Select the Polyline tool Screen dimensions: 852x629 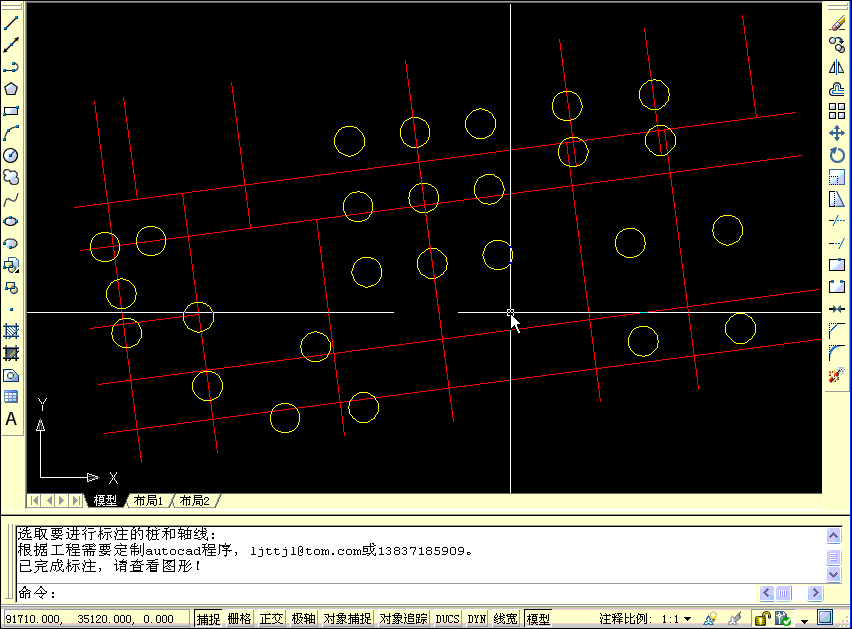(x=11, y=67)
